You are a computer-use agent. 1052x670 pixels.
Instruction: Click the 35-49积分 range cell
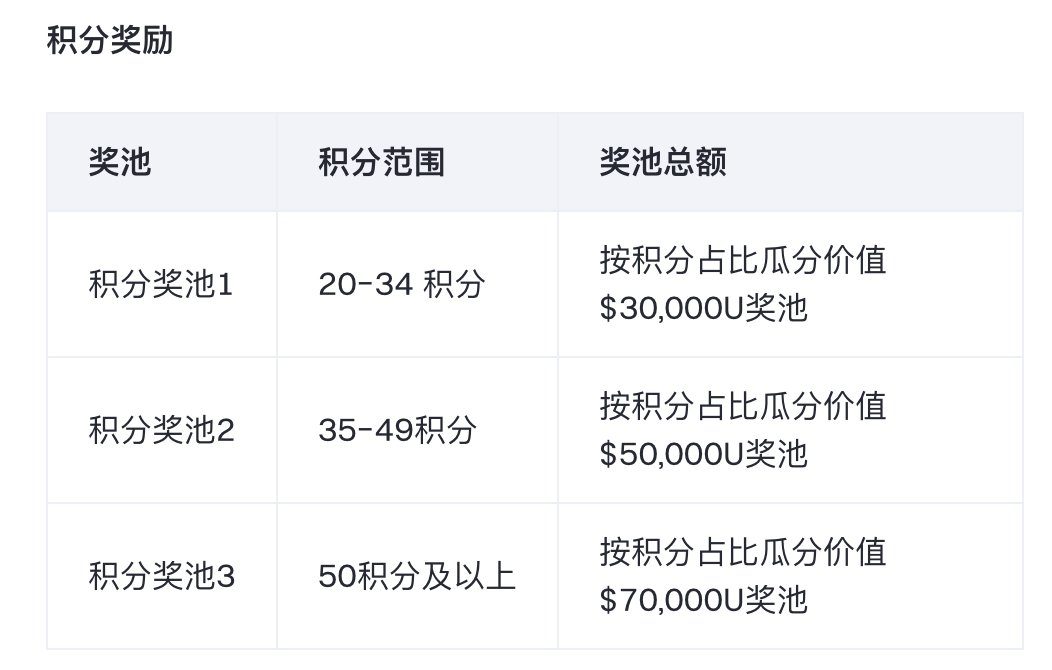(x=397, y=430)
